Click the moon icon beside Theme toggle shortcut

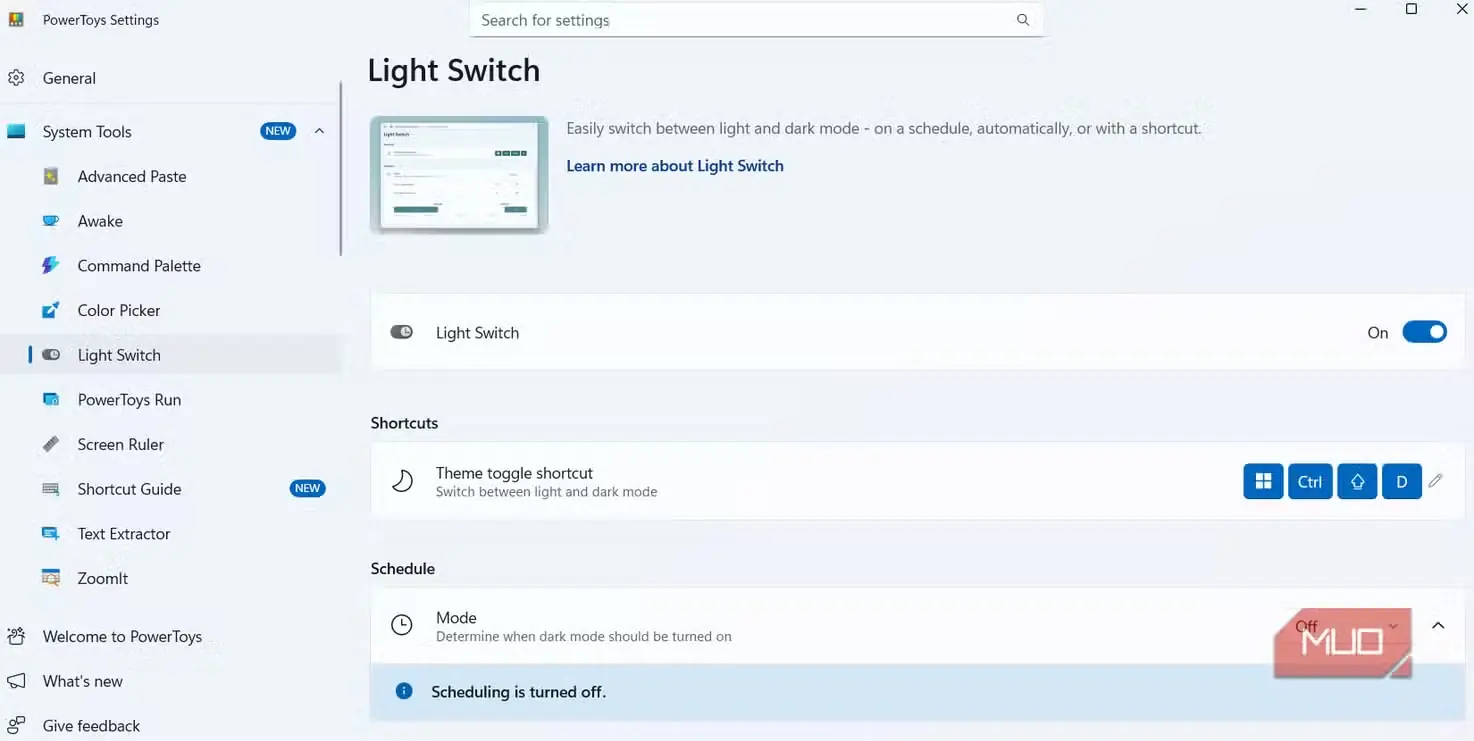point(402,481)
